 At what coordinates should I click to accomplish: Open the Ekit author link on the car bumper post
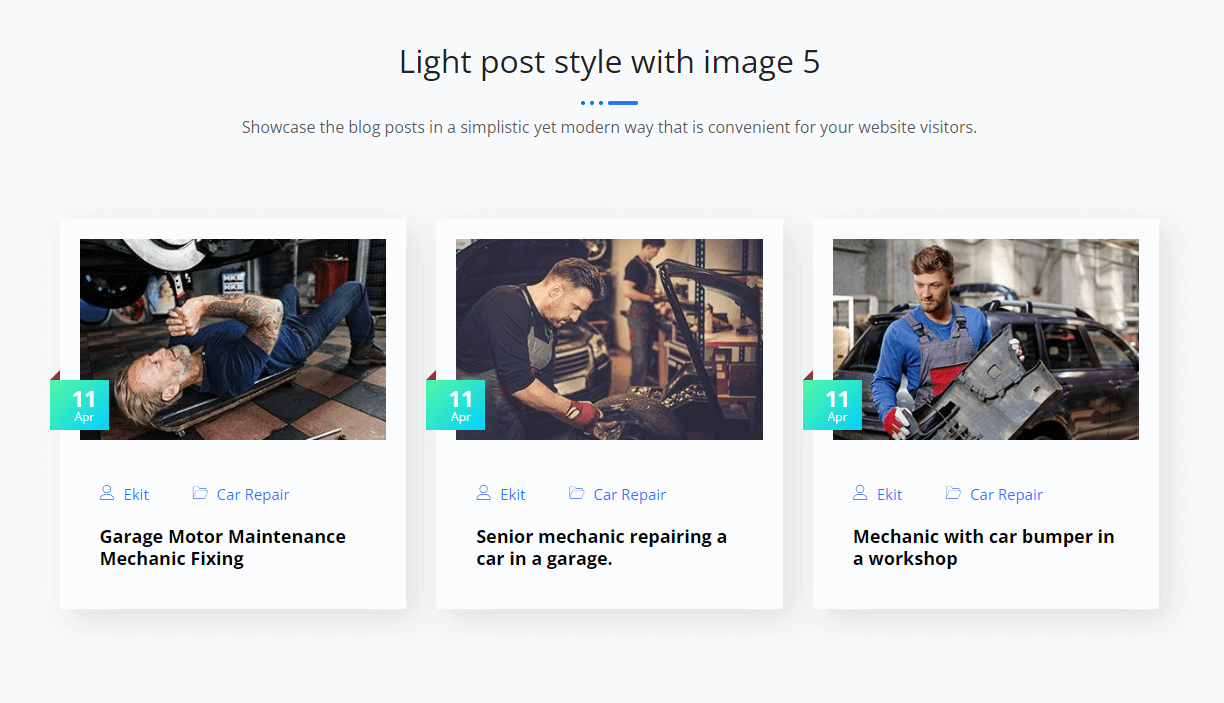point(889,495)
